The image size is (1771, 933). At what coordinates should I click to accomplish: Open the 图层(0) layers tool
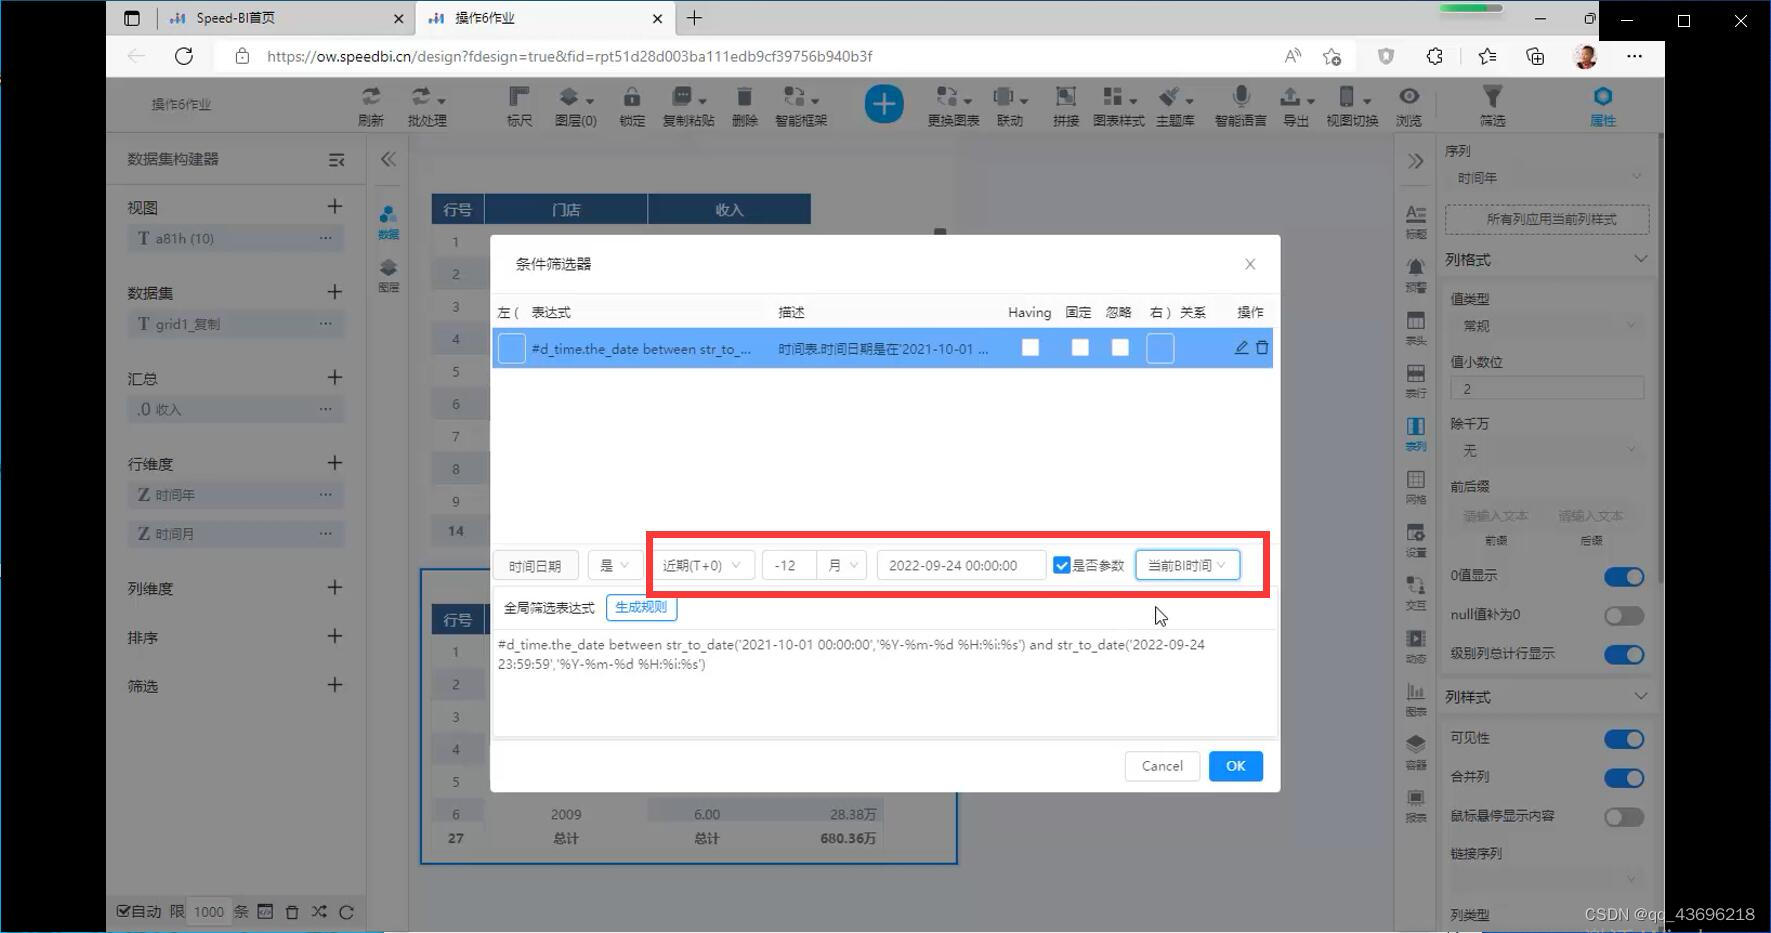point(575,105)
